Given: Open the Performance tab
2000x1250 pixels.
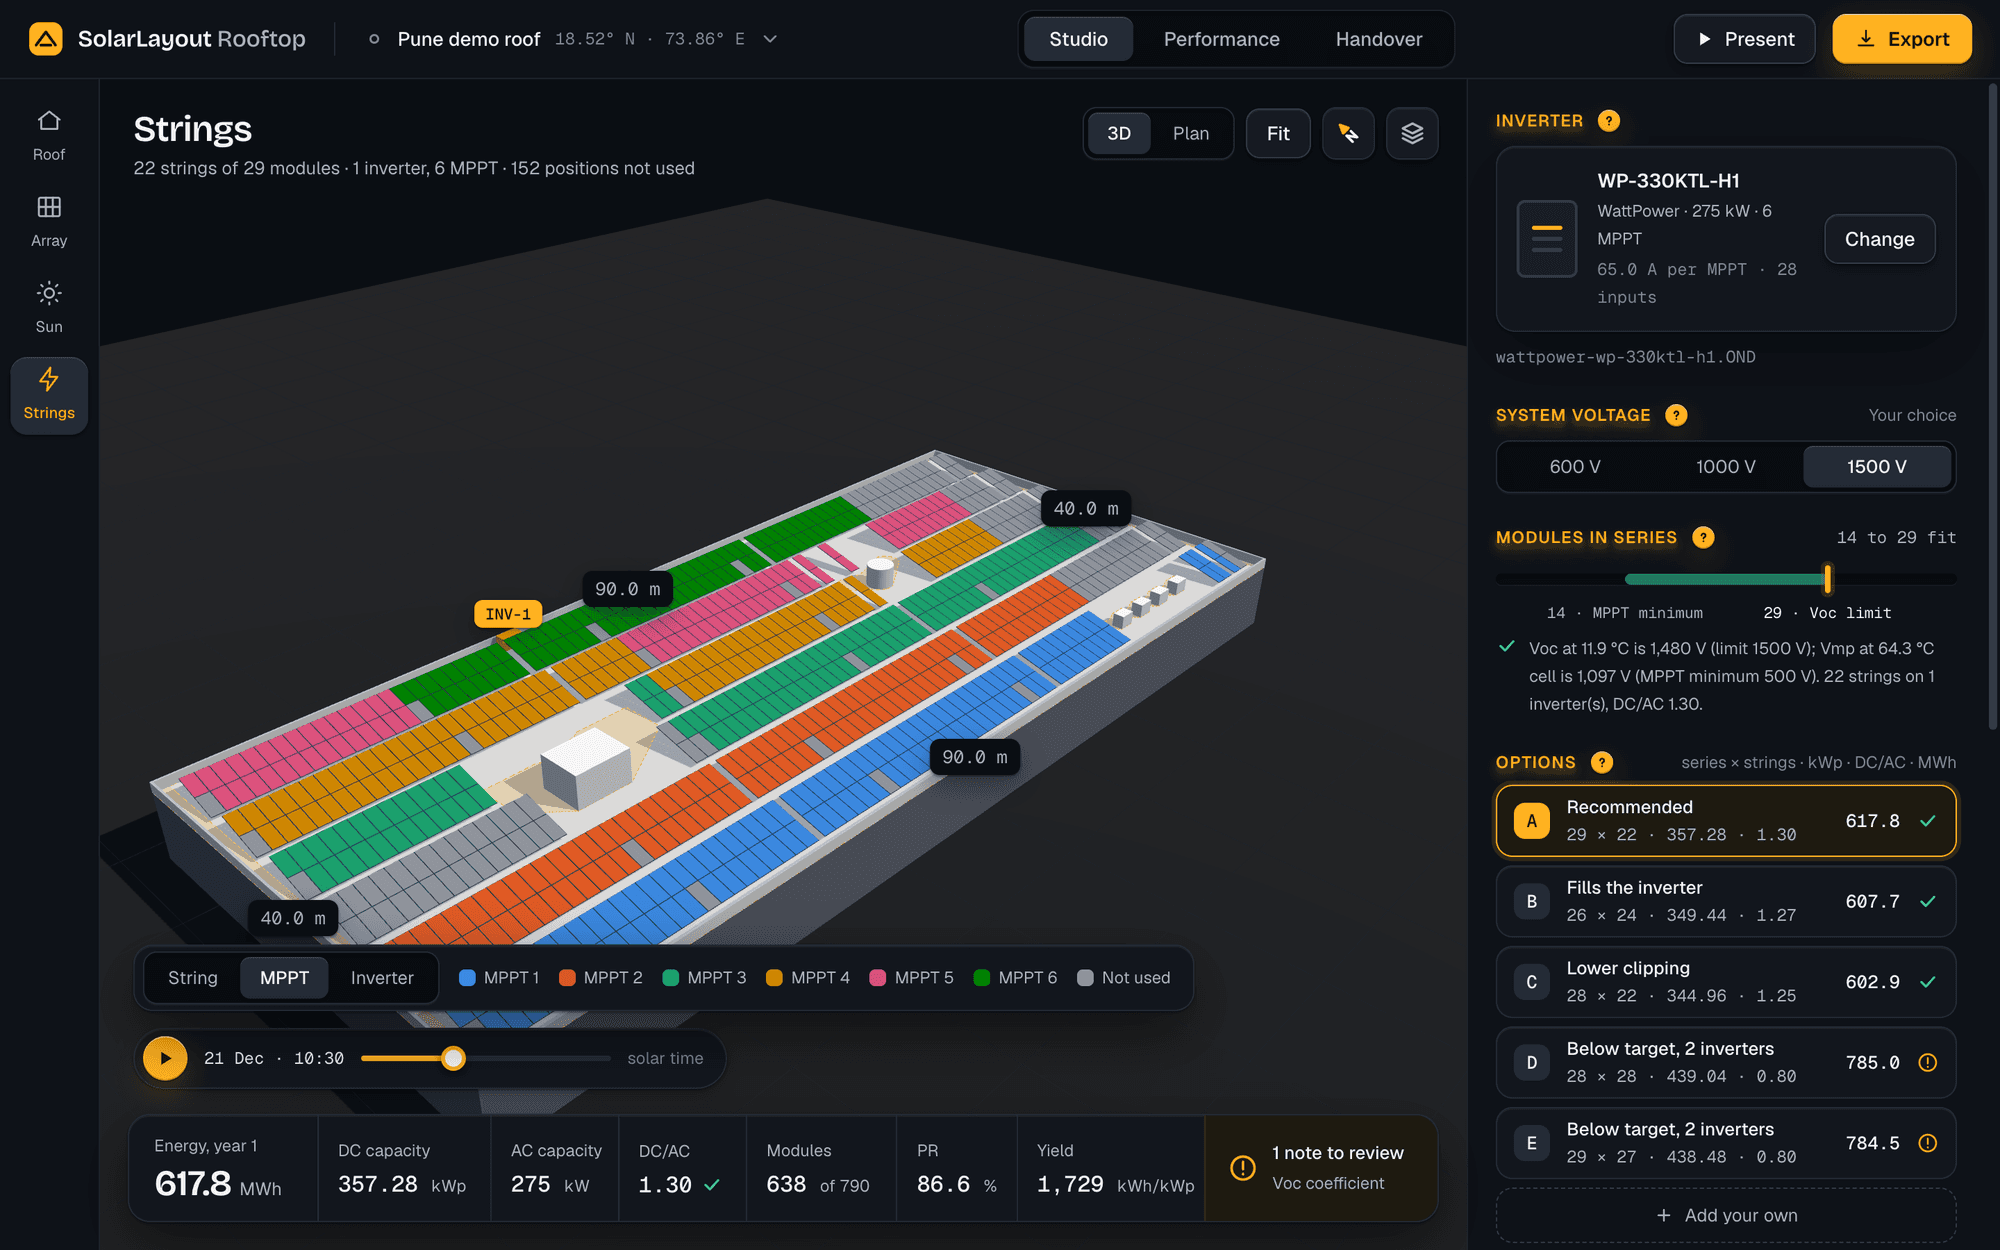Looking at the screenshot, I should 1221,39.
